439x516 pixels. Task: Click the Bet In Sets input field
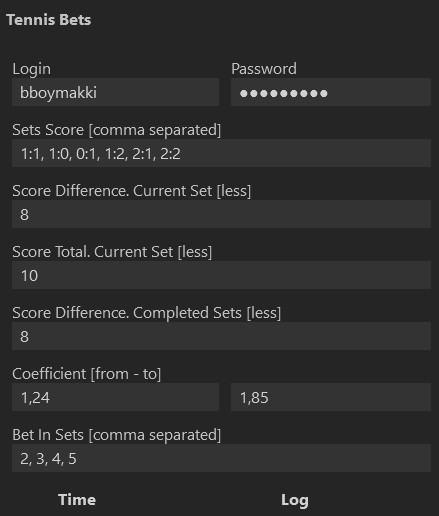point(221,458)
